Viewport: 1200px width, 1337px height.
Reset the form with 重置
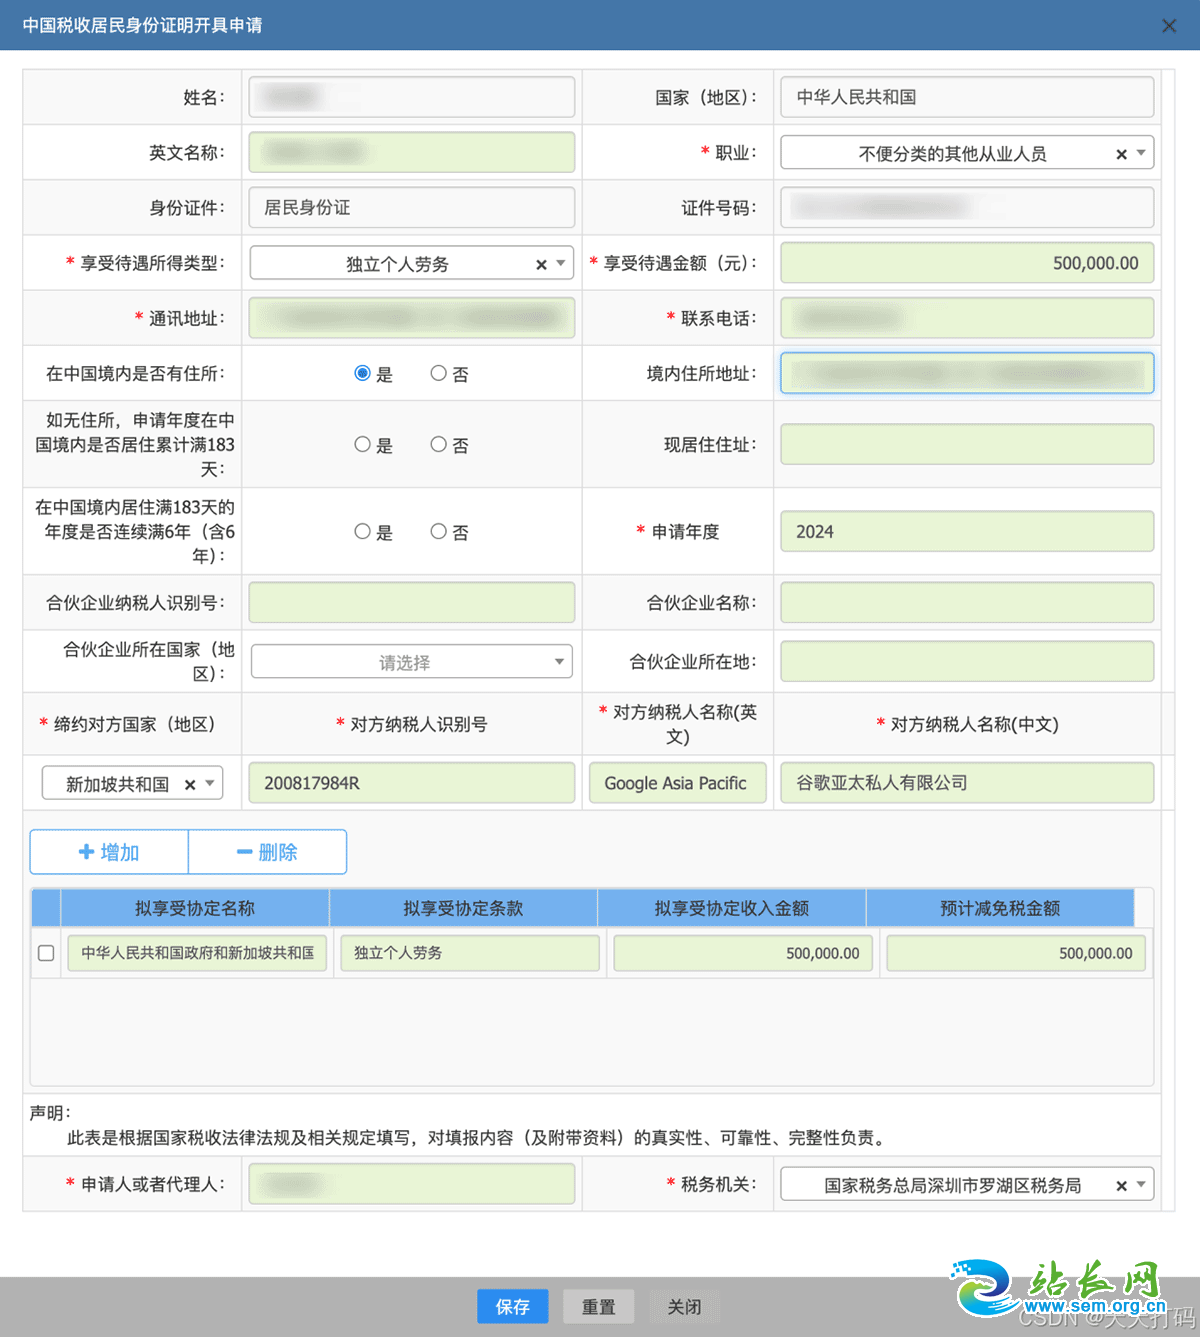pos(599,1307)
